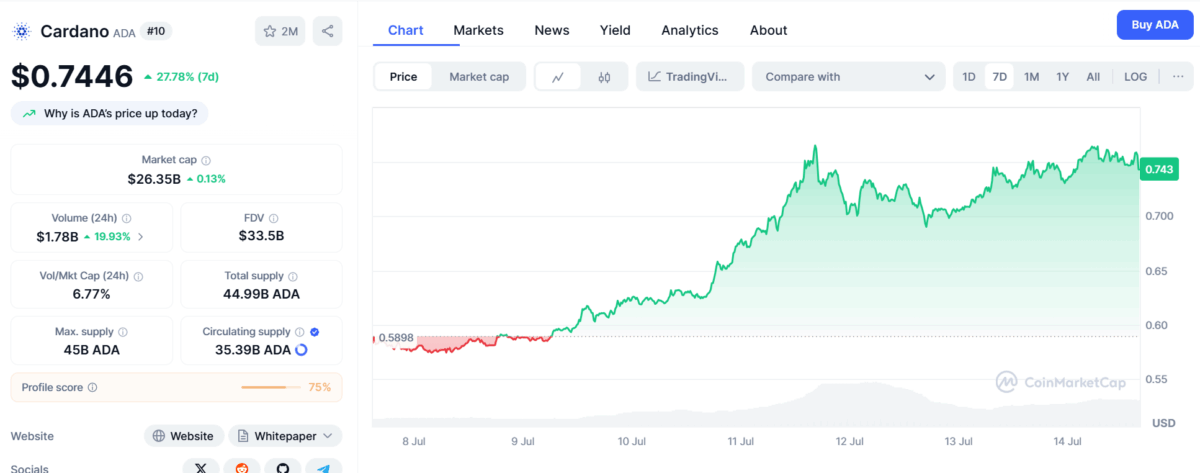Click the 27.78% (7d) change label
Image resolution: width=1200 pixels, height=473 pixels.
[x=181, y=77]
